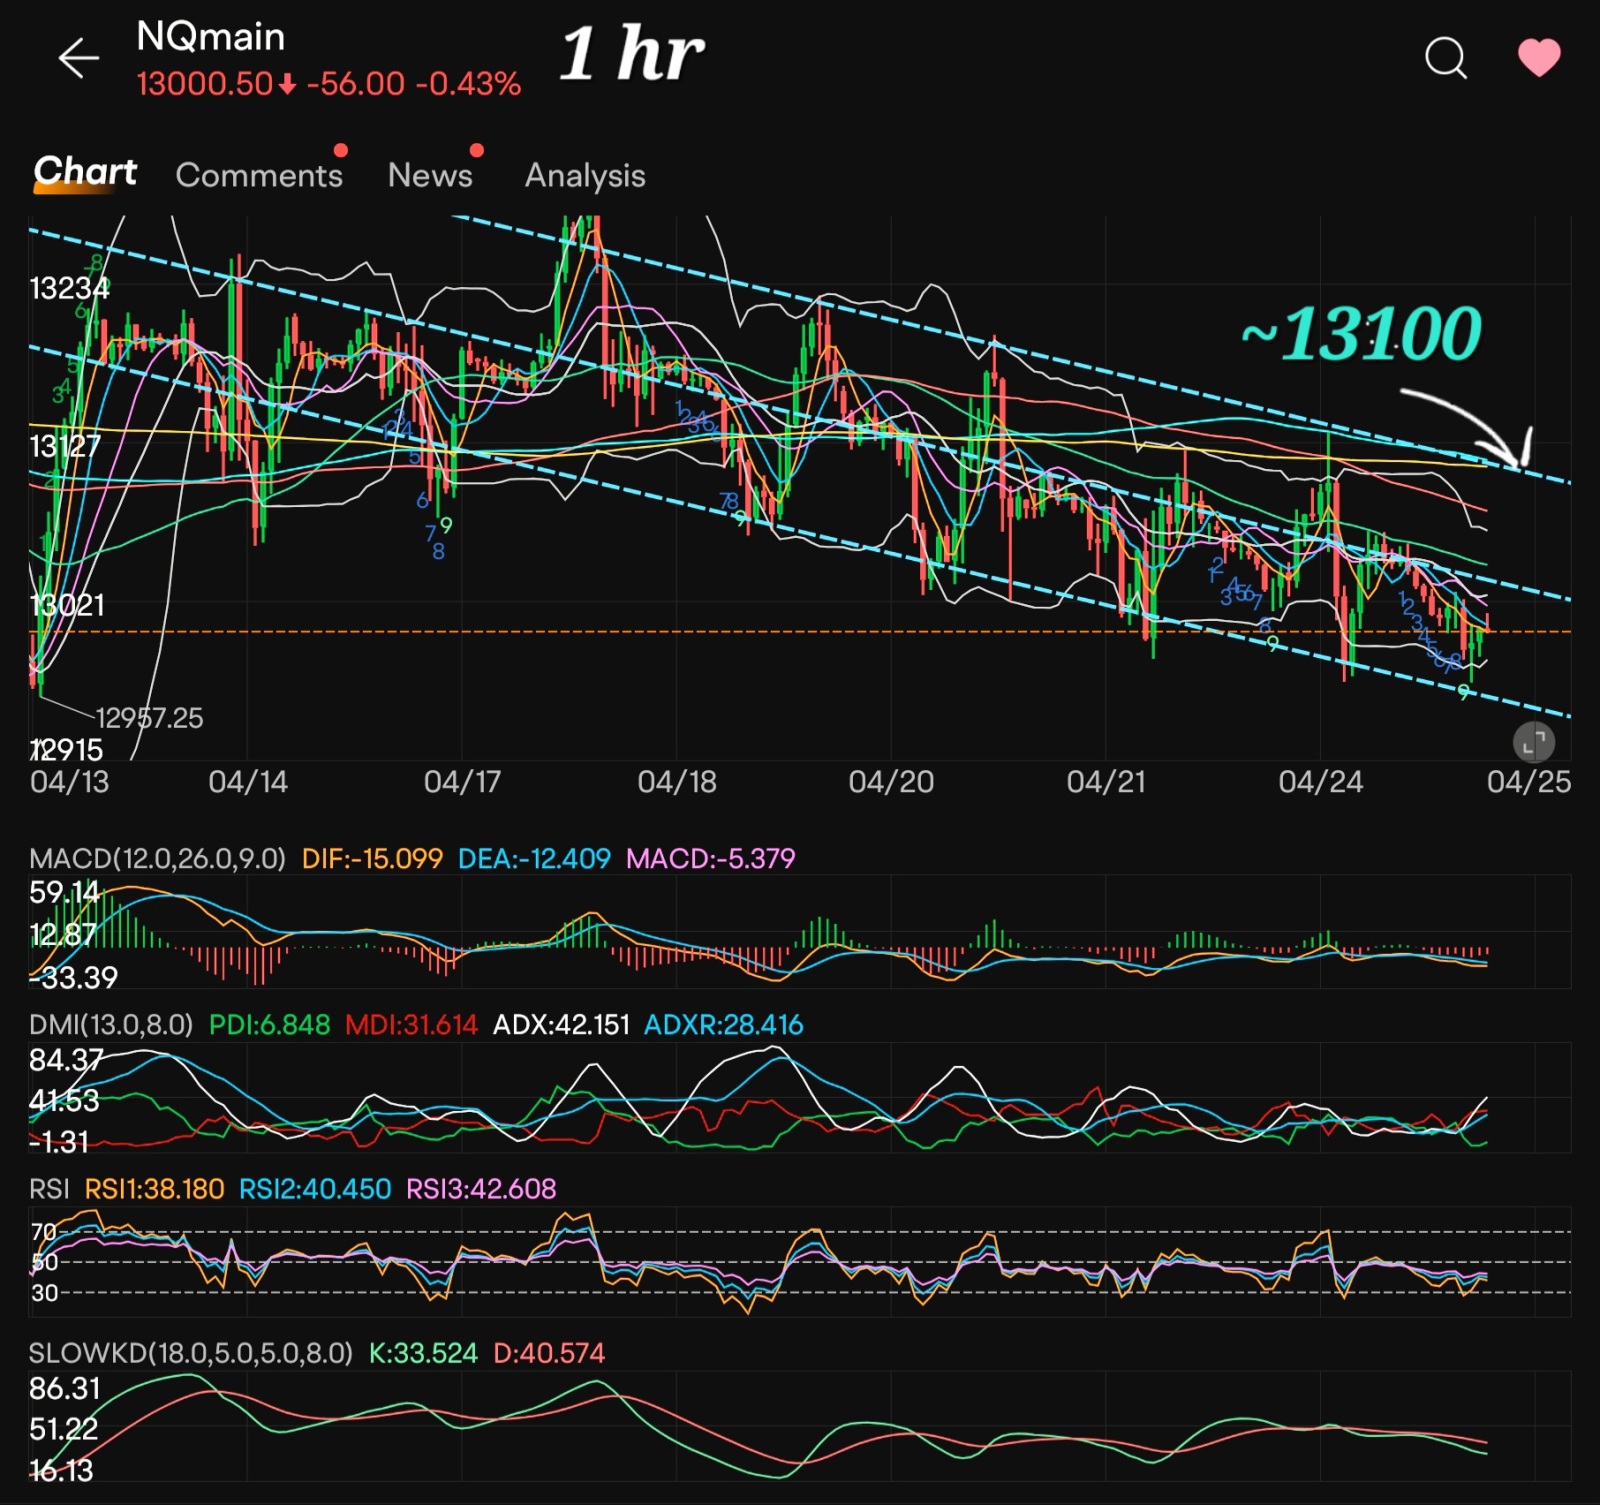This screenshot has width=1600, height=1505.
Task: Expand chart to fullscreen icon
Action: tap(1534, 742)
